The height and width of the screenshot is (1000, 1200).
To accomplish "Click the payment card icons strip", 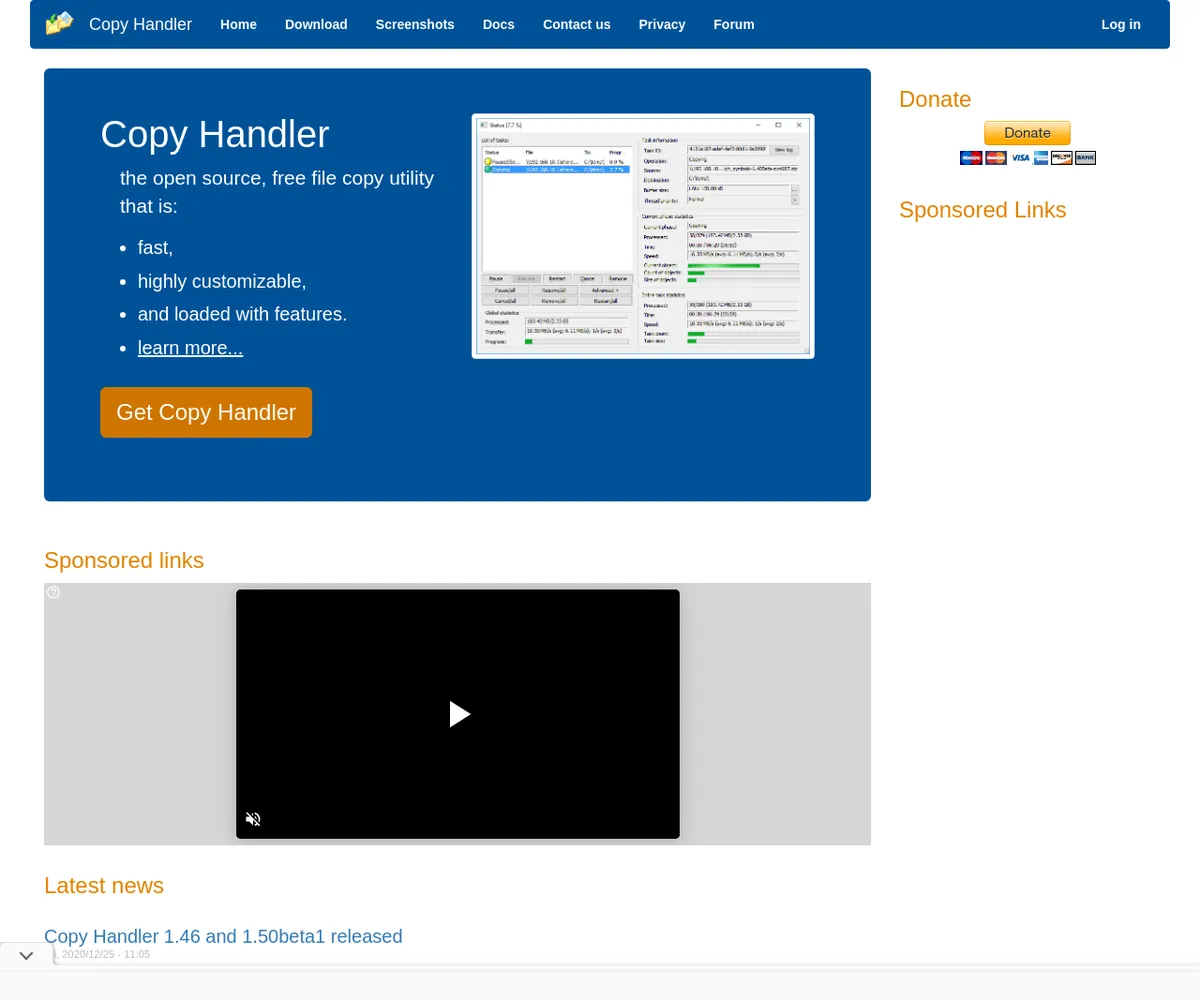I will point(1027,158).
